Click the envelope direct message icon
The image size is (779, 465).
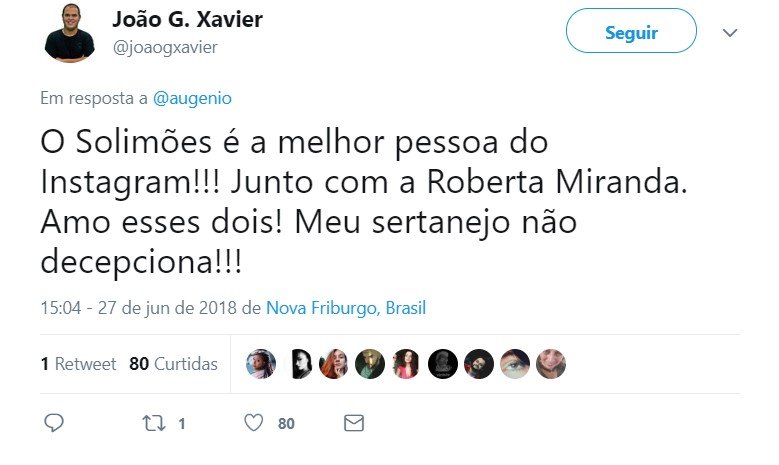pos(354,423)
